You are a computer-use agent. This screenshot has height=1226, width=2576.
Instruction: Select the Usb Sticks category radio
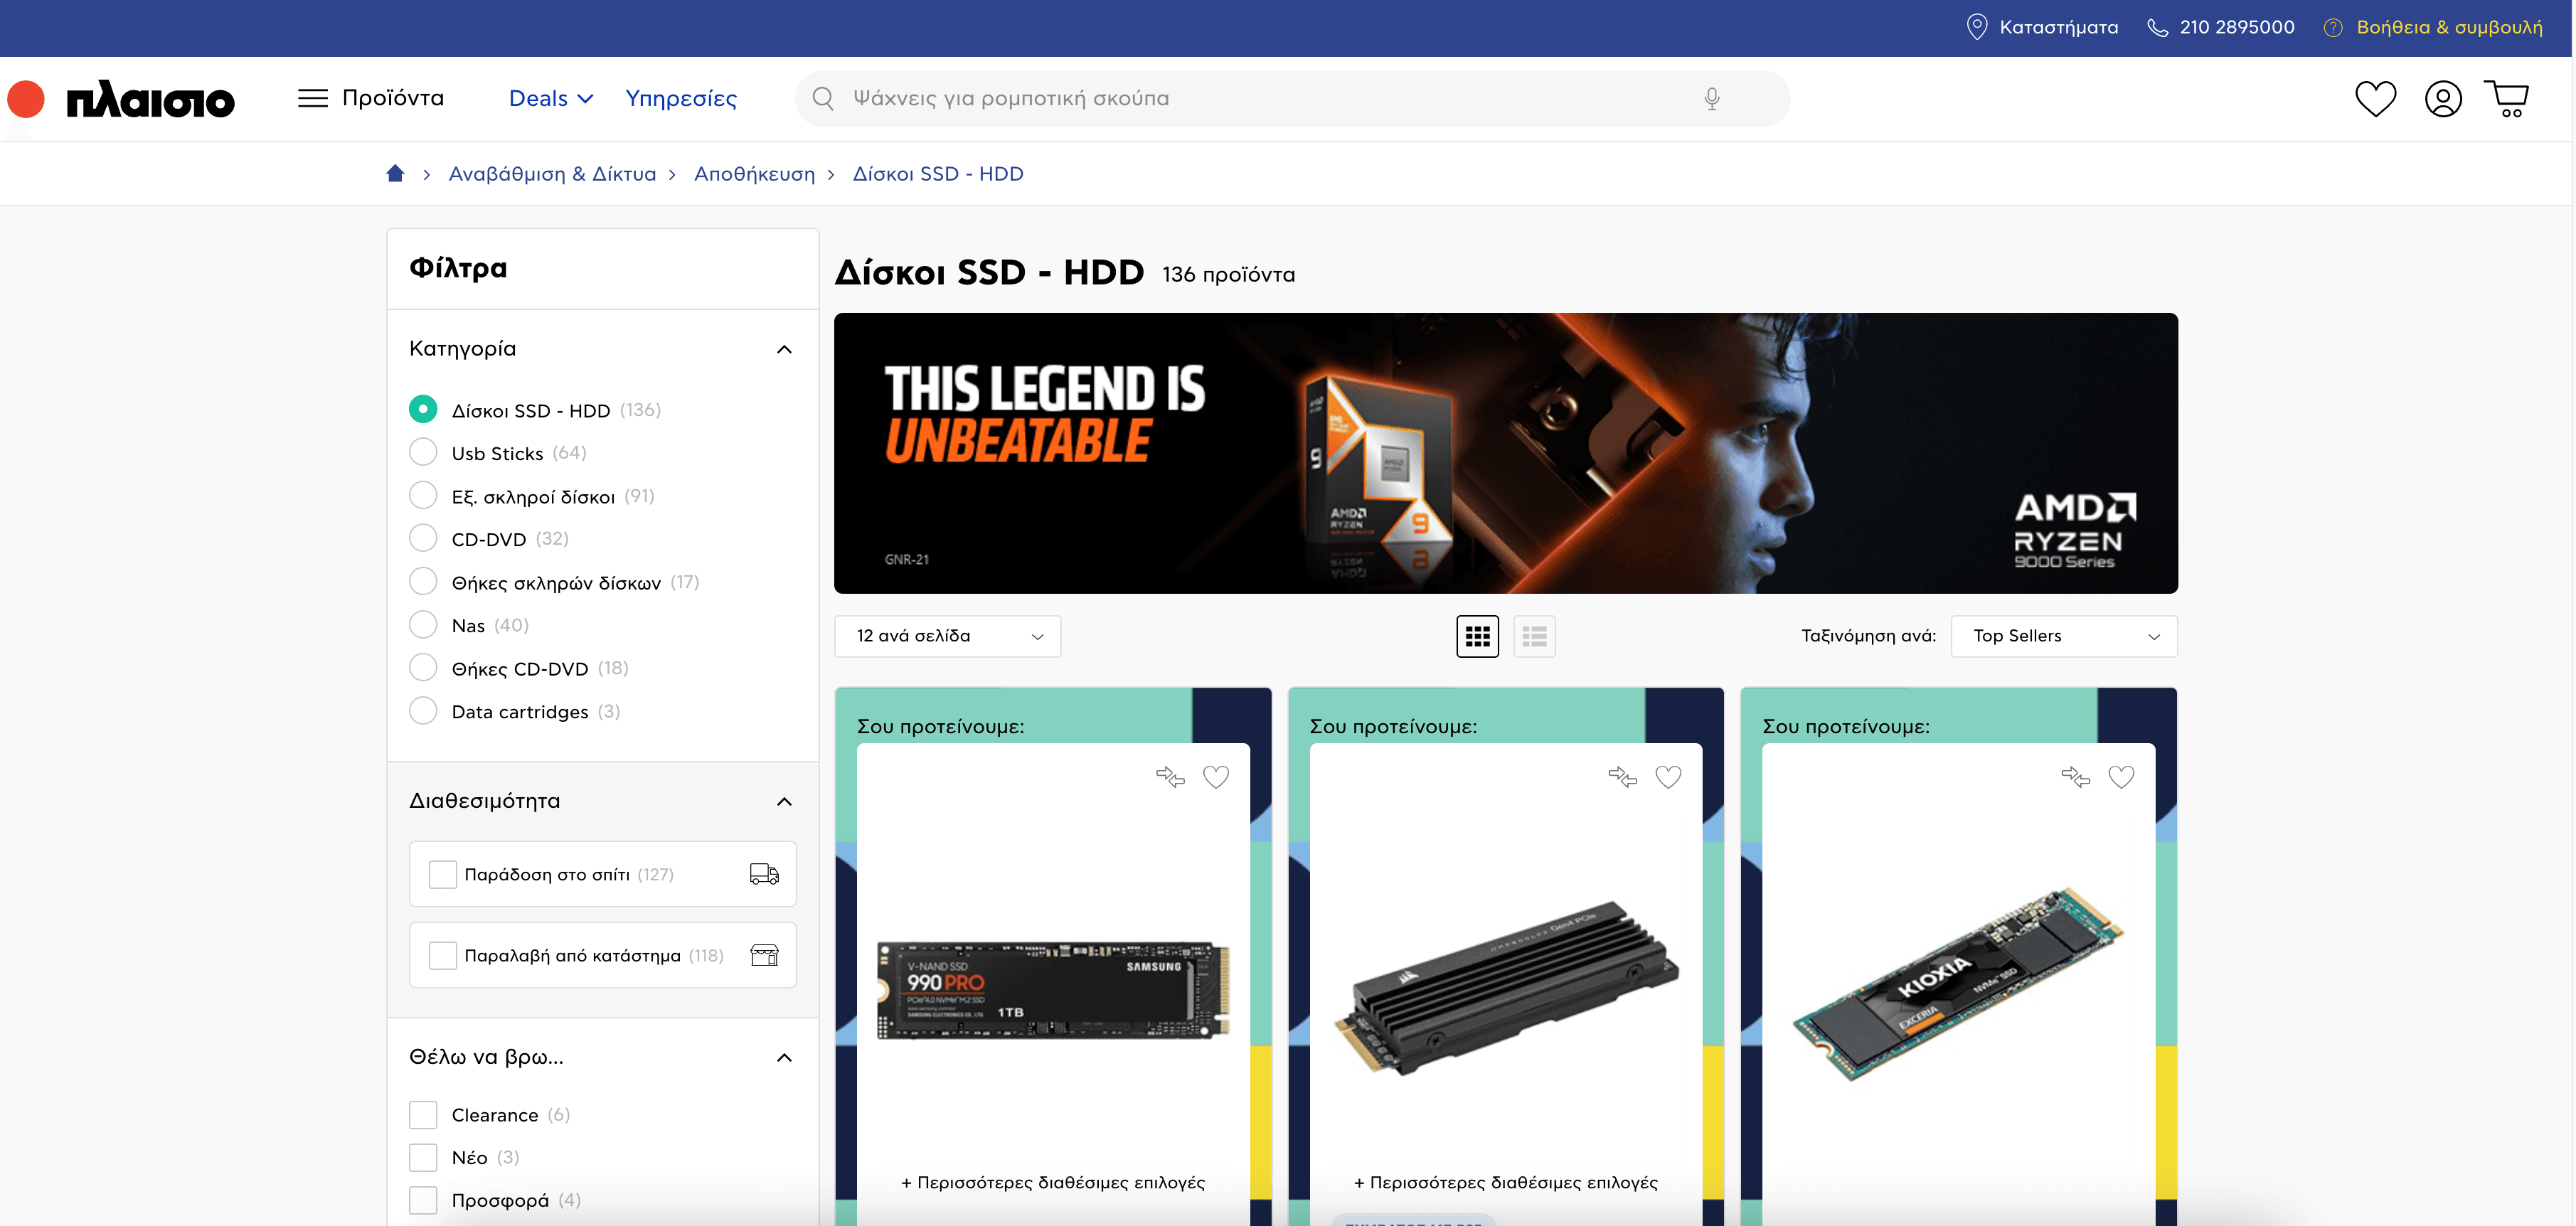click(x=423, y=453)
